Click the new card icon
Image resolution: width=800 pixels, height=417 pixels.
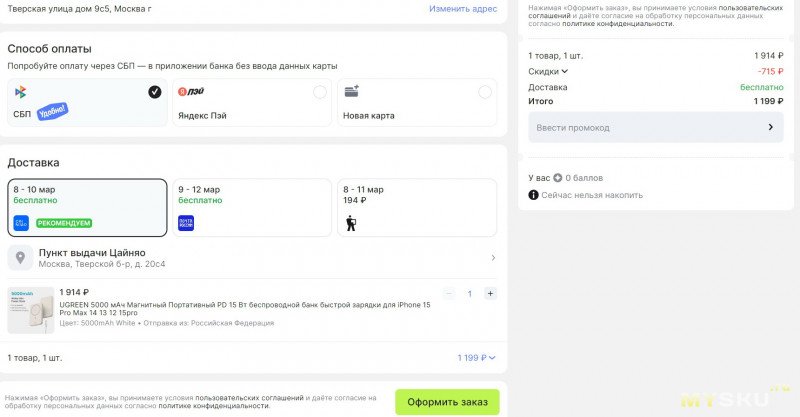(352, 91)
